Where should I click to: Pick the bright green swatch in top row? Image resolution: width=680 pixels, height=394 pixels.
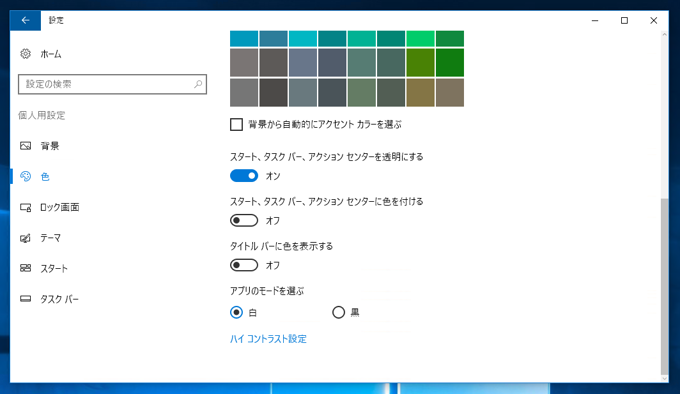click(420, 39)
